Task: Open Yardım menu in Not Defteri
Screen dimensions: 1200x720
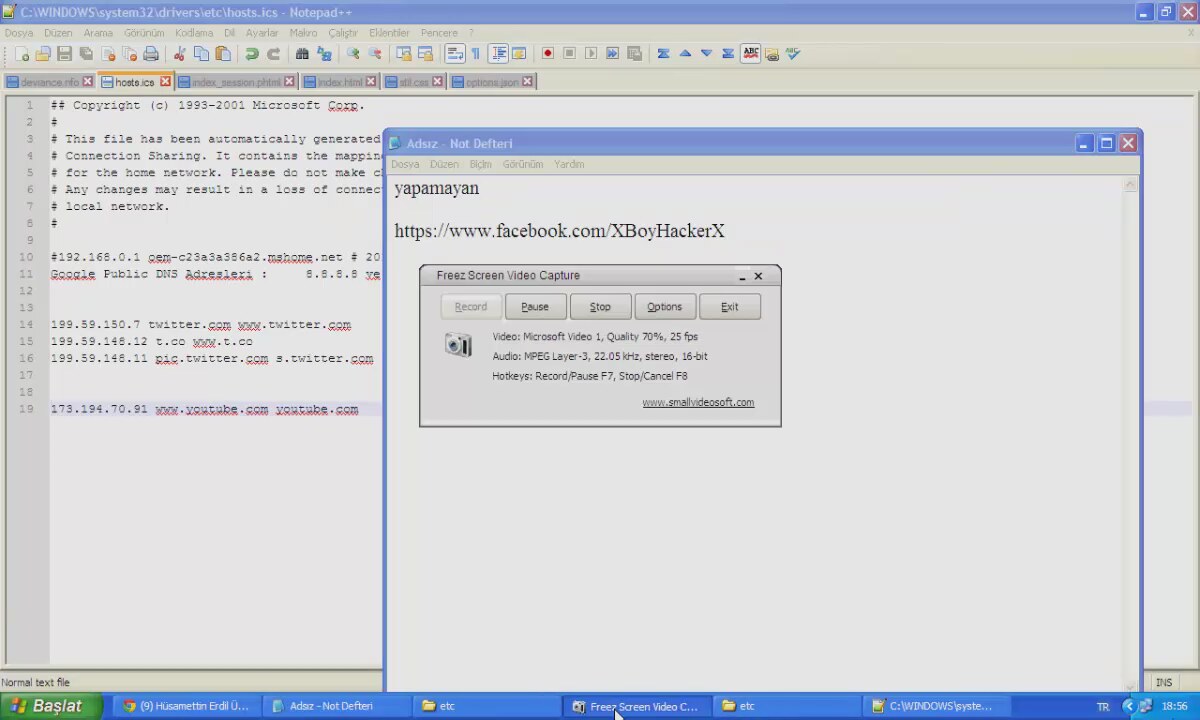Action: click(x=569, y=164)
